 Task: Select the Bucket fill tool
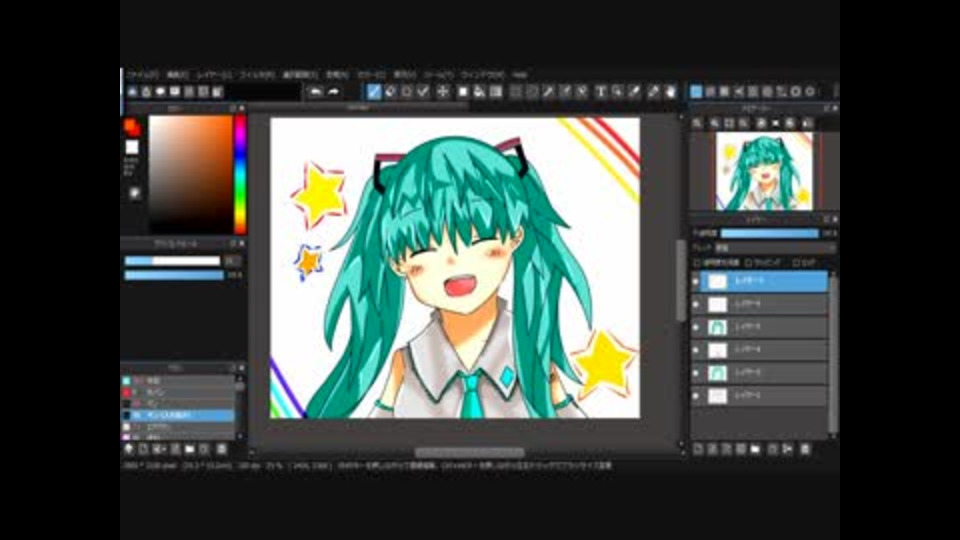click(x=479, y=92)
